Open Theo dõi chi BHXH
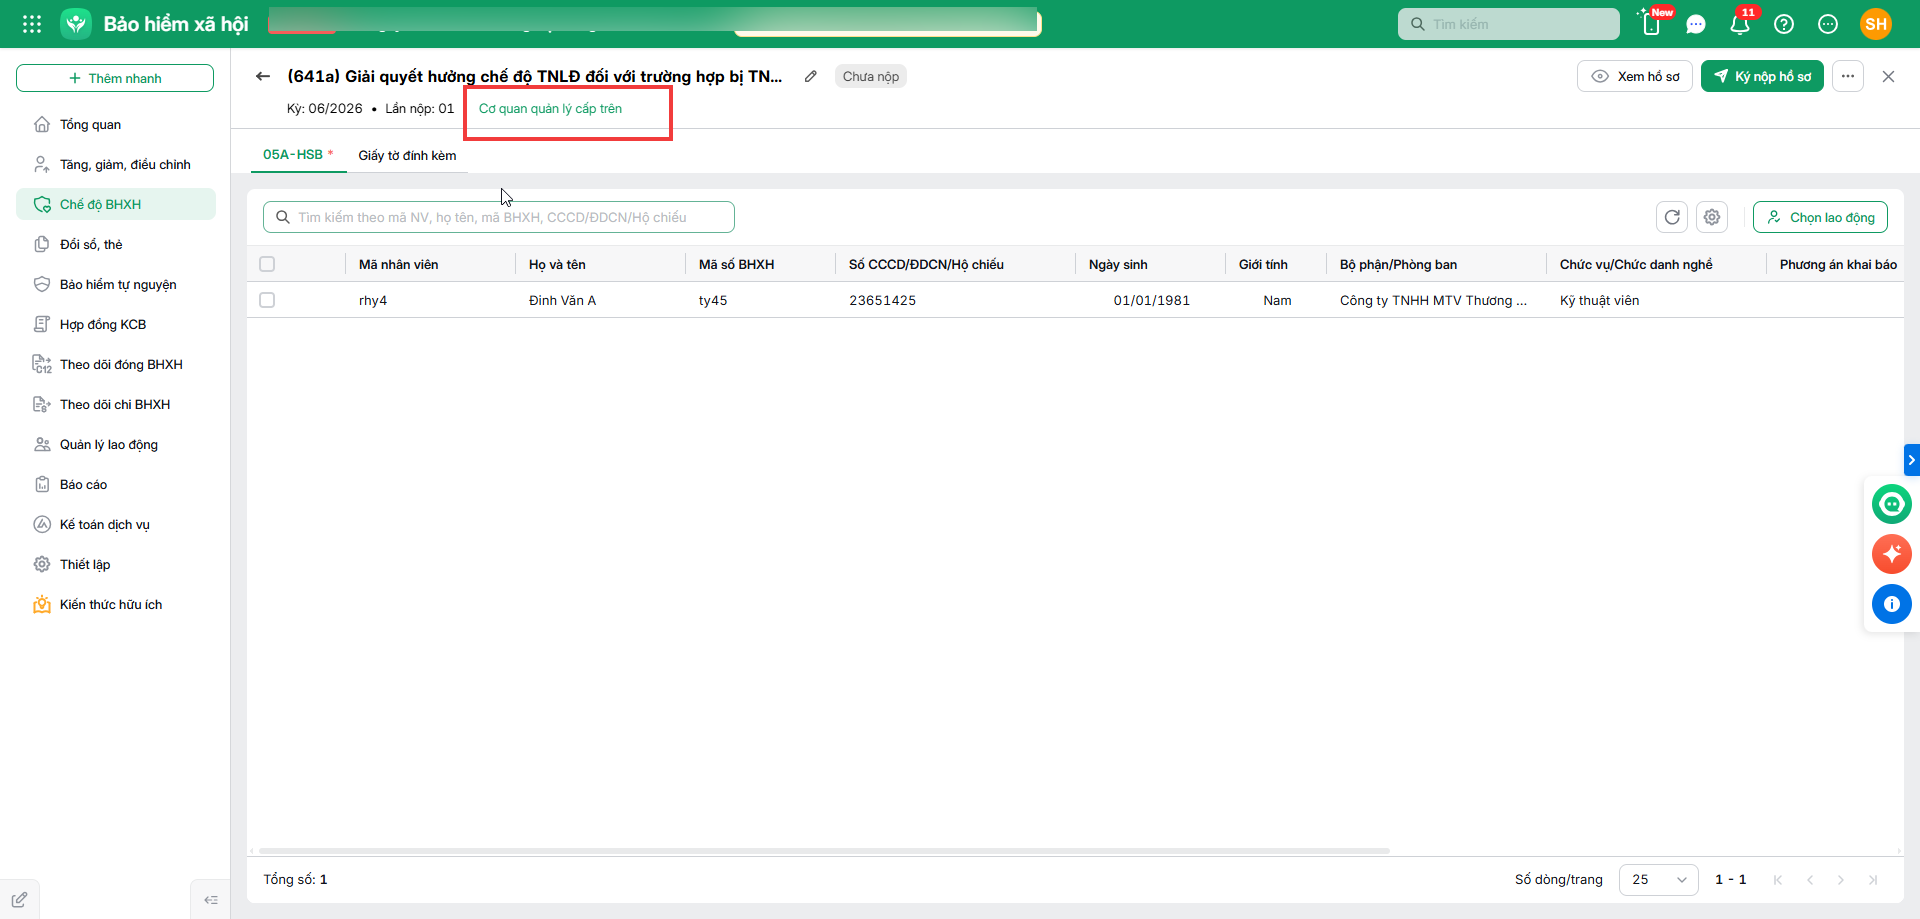 (x=116, y=404)
